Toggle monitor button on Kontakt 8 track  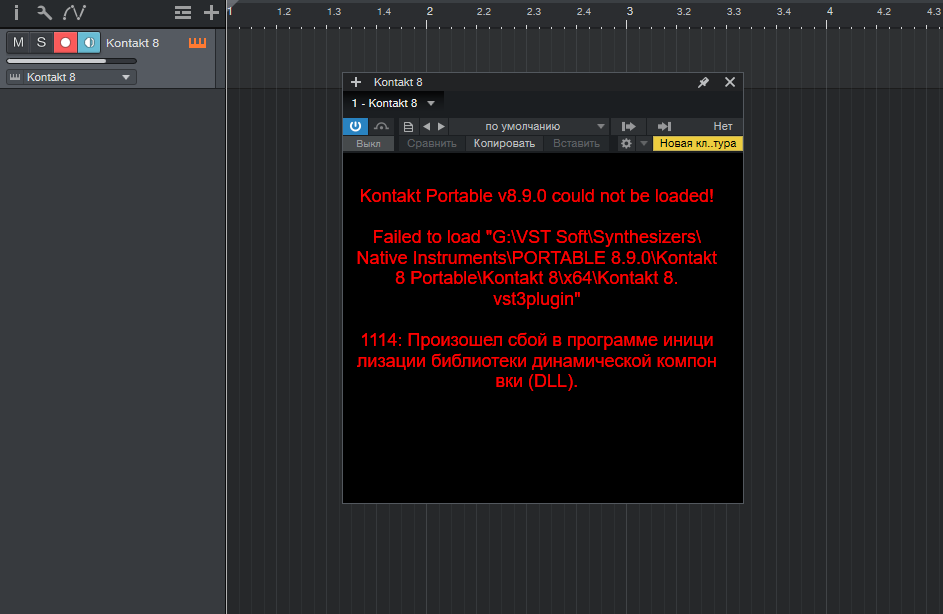point(89,42)
